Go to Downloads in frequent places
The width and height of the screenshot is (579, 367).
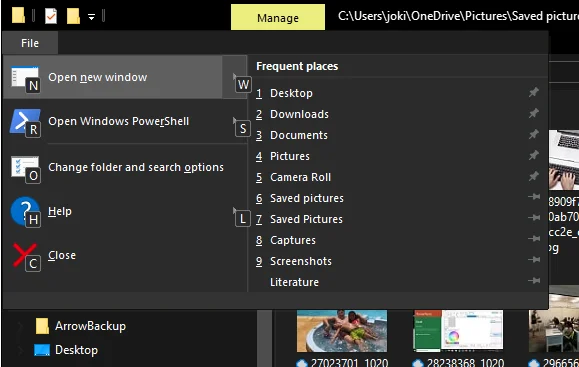(x=299, y=114)
